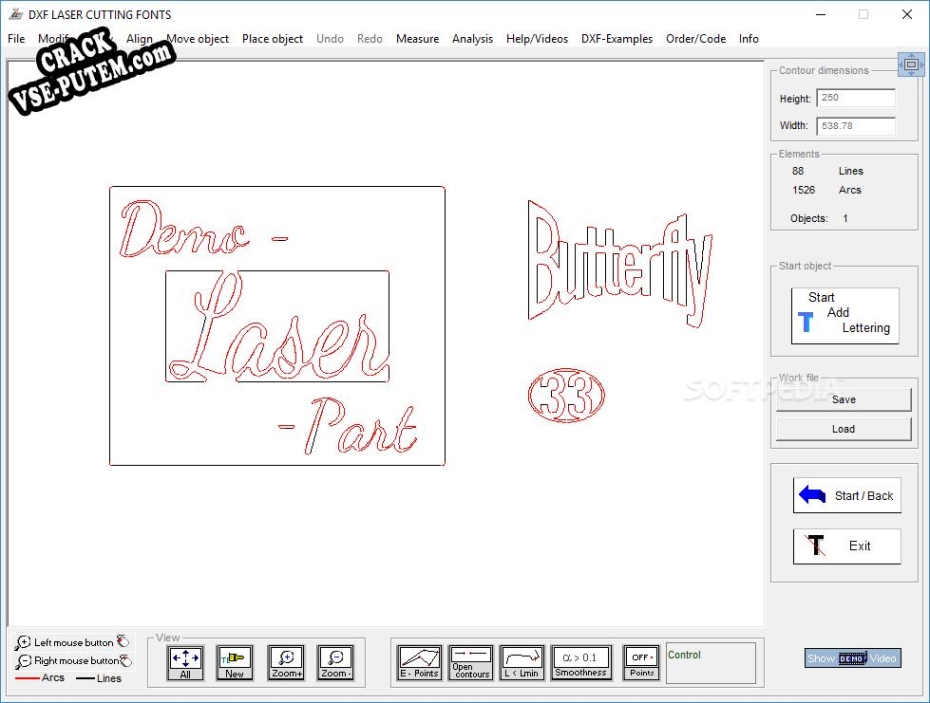
Task: Check contours with the Open contours icon
Action: (x=470, y=661)
